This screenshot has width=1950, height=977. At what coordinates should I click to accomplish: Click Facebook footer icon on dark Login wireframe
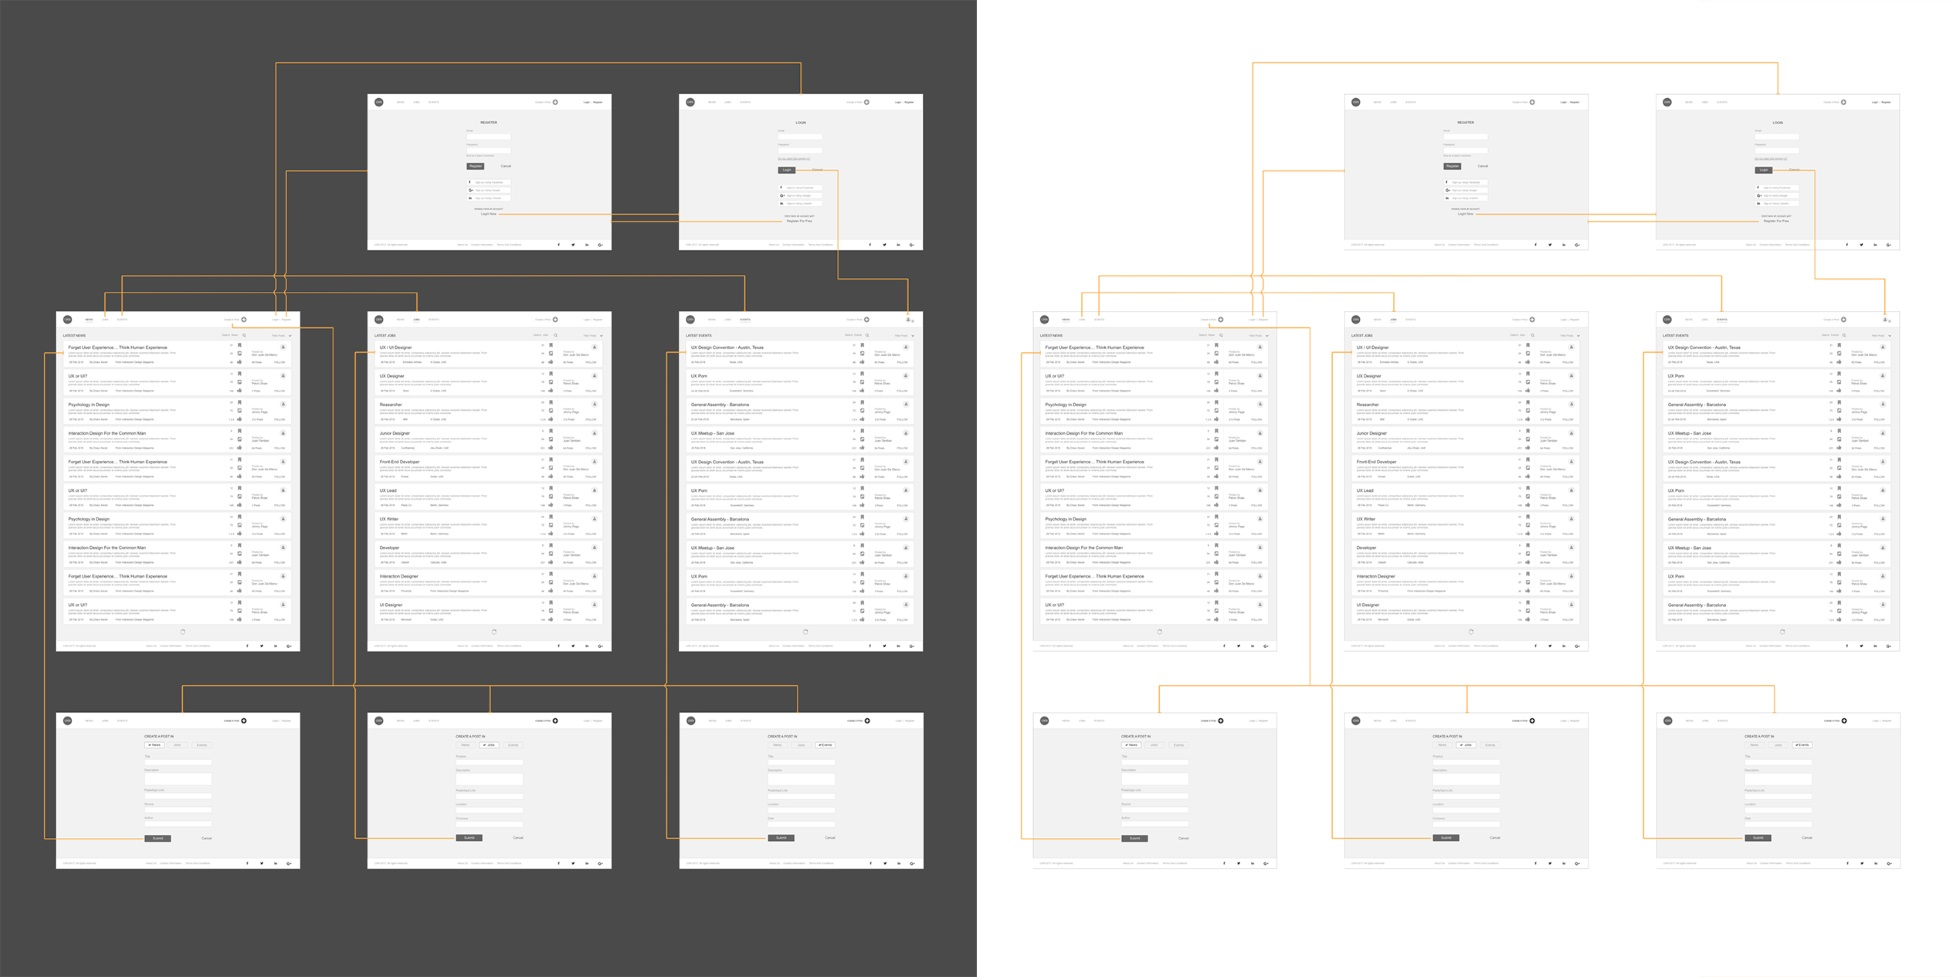coord(870,244)
